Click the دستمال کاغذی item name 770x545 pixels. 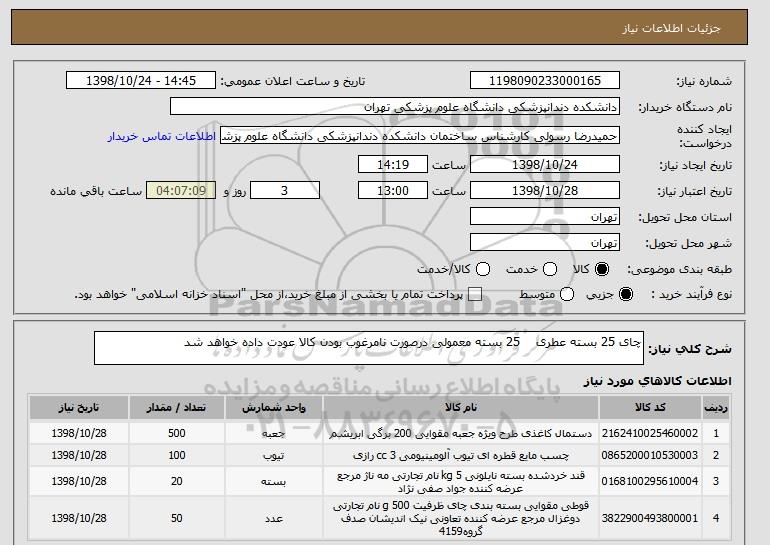click(x=461, y=434)
